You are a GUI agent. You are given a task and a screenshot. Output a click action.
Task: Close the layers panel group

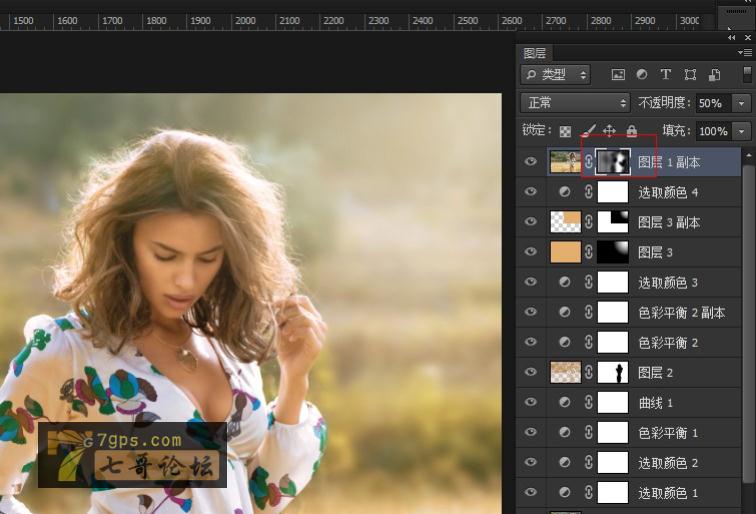tap(748, 38)
